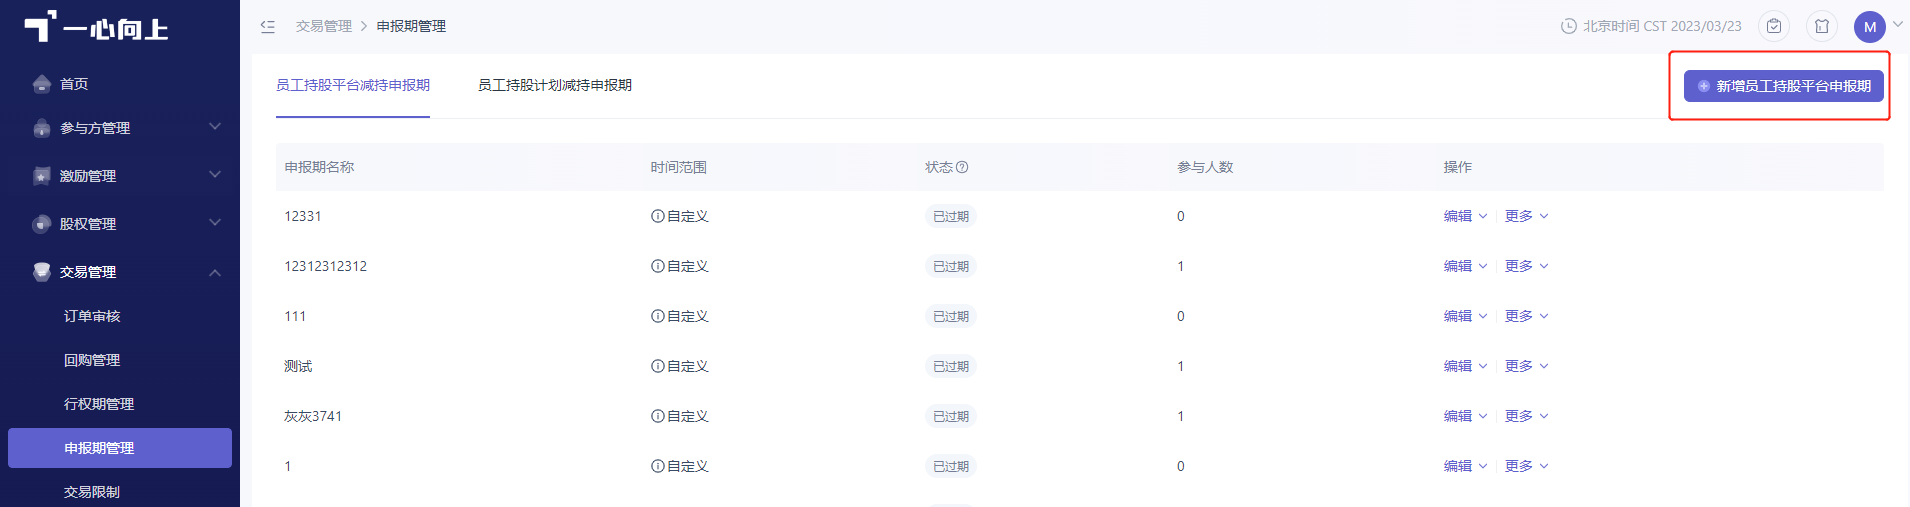Click the 一心向上 logo

tap(96, 27)
